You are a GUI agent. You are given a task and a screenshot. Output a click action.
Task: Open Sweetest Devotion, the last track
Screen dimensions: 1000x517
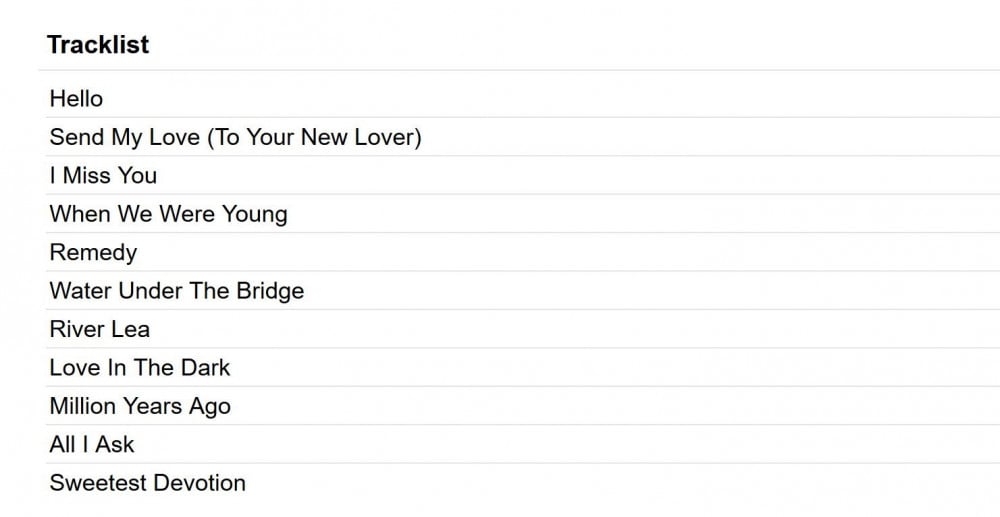click(147, 483)
